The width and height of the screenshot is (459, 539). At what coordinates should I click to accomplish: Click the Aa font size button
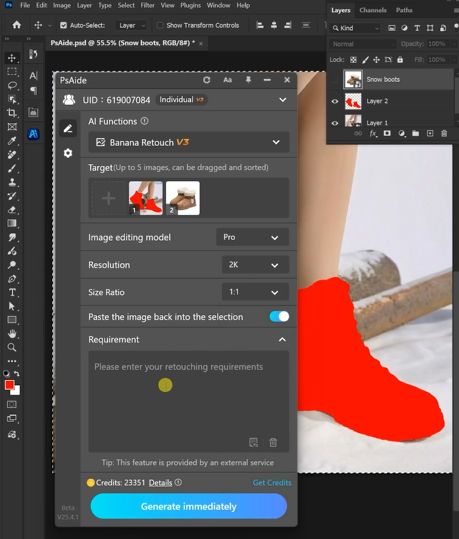coord(227,80)
